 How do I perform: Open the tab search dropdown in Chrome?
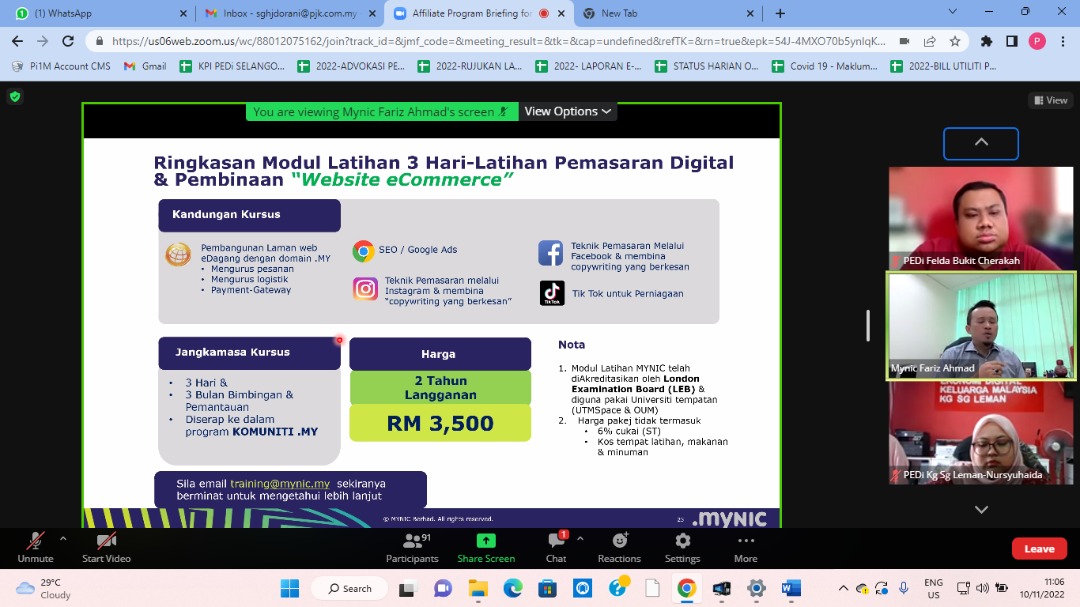[x=953, y=12]
